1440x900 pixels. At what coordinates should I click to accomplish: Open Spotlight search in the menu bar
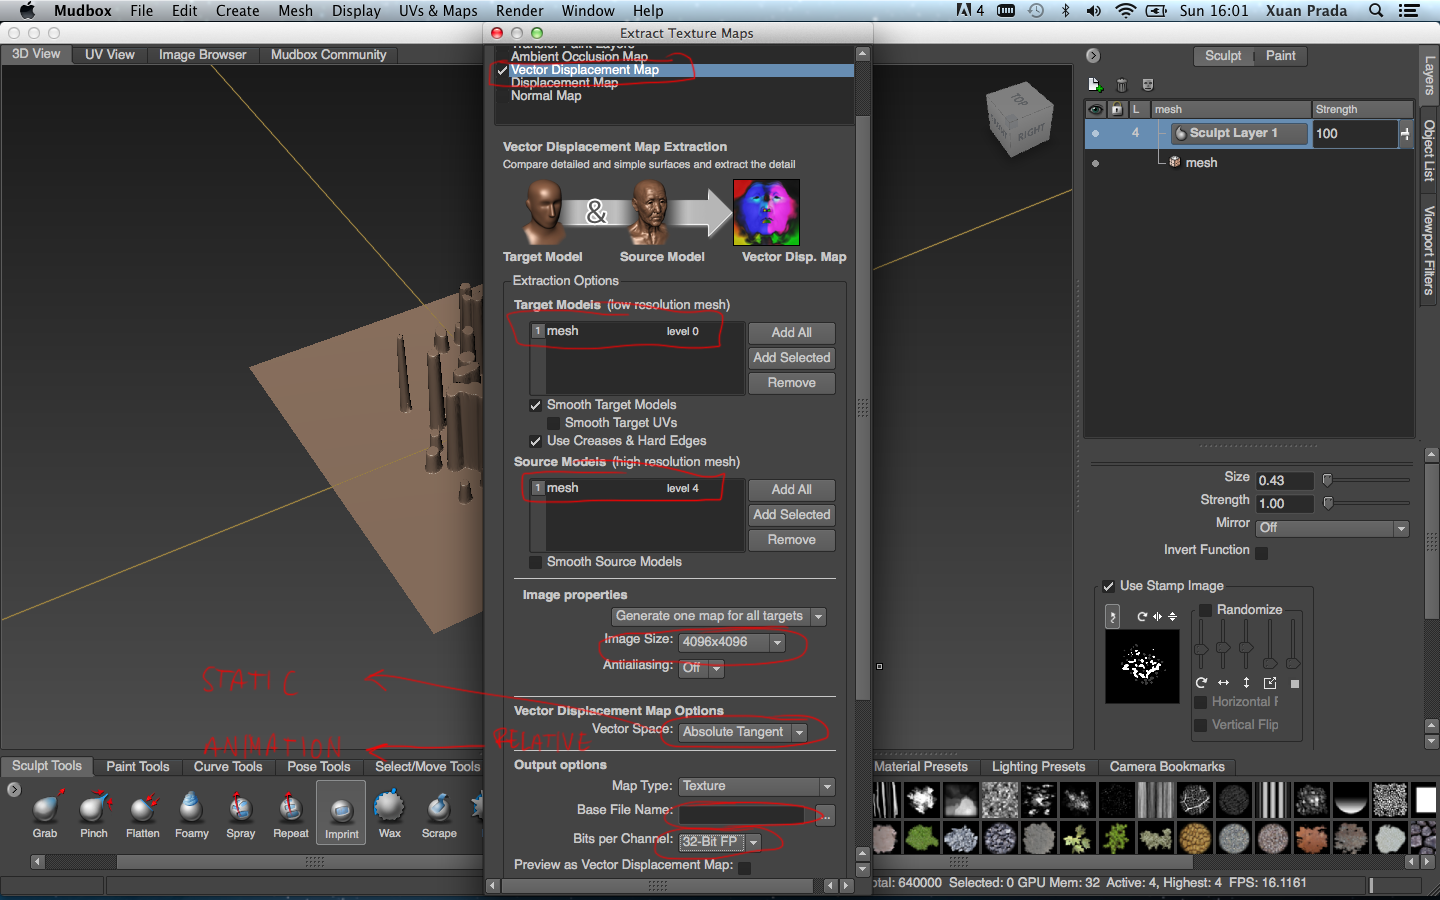(1376, 11)
